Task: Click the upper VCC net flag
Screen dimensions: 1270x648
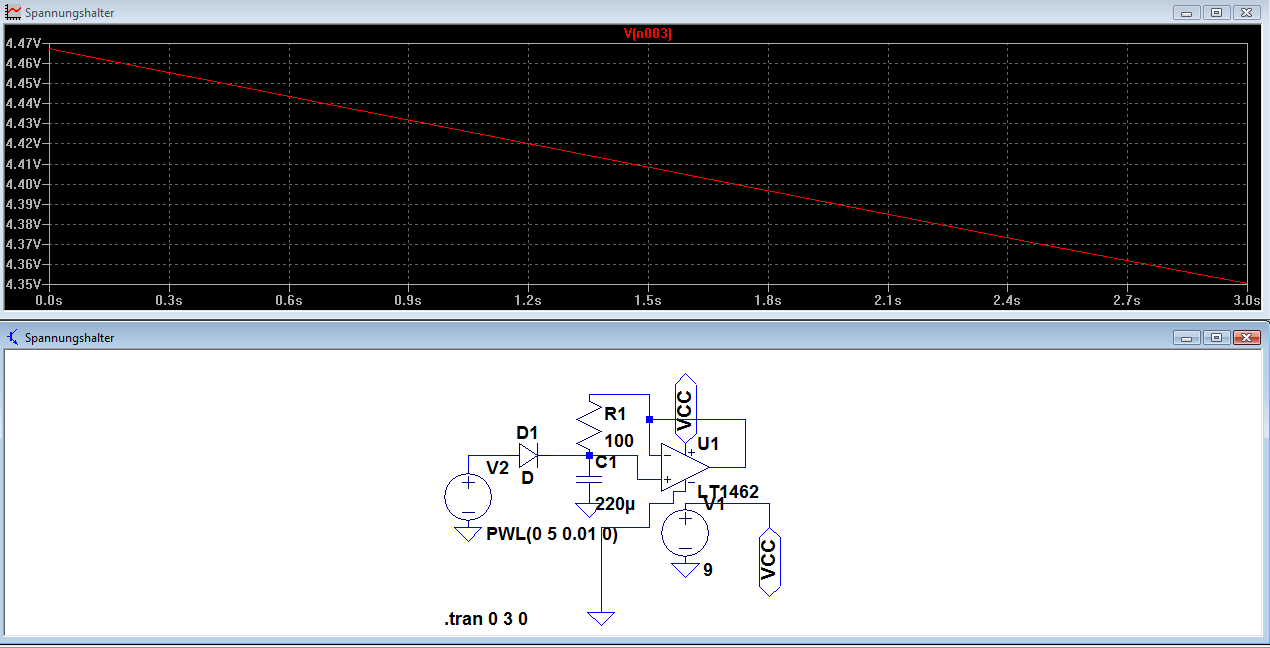Action: (x=685, y=408)
